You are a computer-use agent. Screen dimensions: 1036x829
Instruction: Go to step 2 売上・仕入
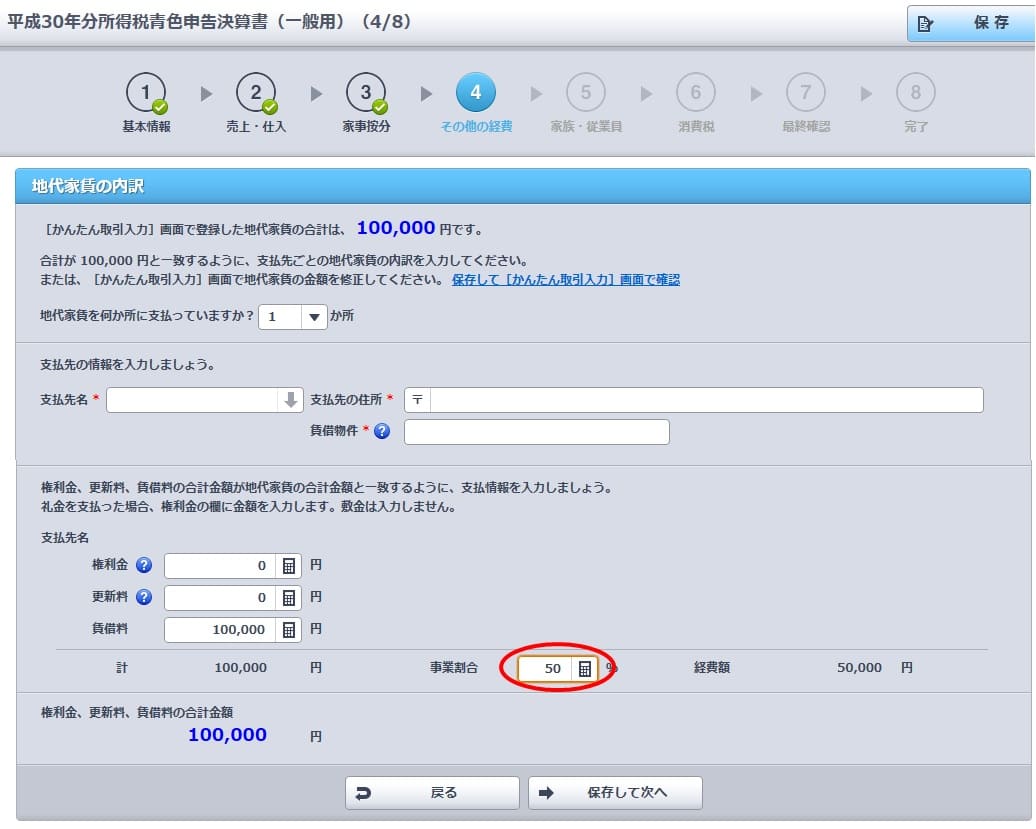click(256, 102)
